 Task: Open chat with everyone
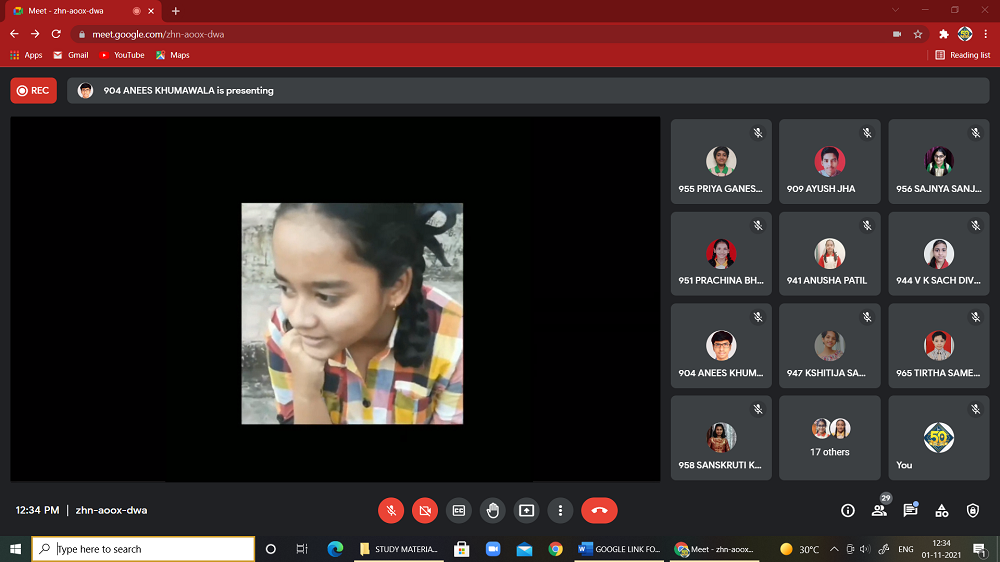(x=910, y=510)
